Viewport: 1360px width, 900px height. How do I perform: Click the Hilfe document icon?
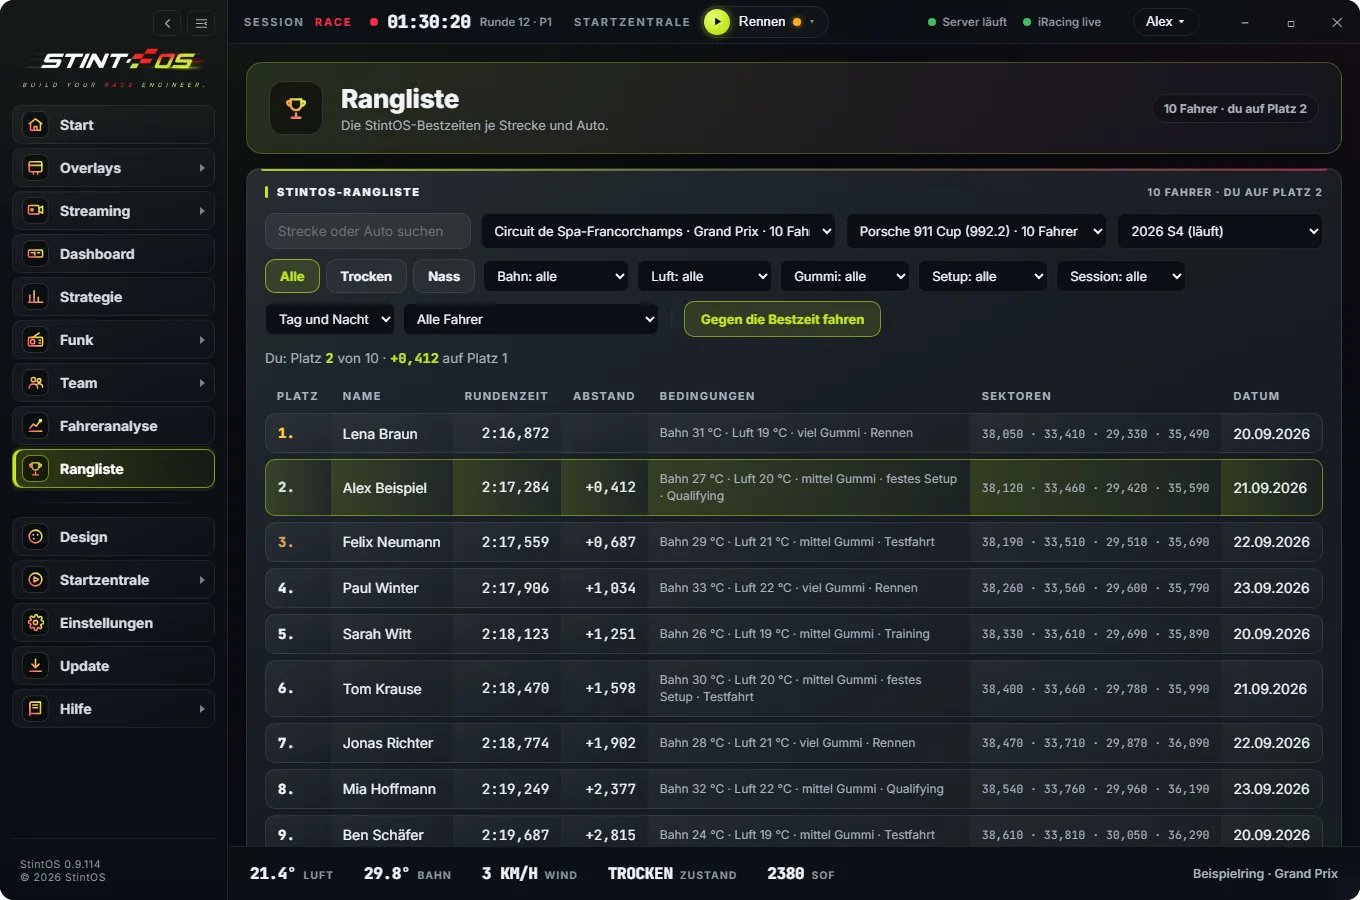[x=36, y=709]
